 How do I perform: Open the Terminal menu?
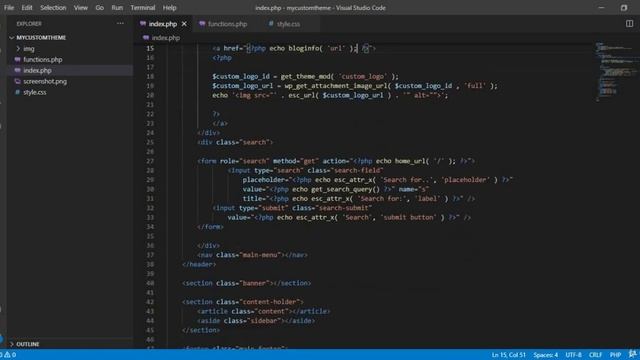point(143,8)
